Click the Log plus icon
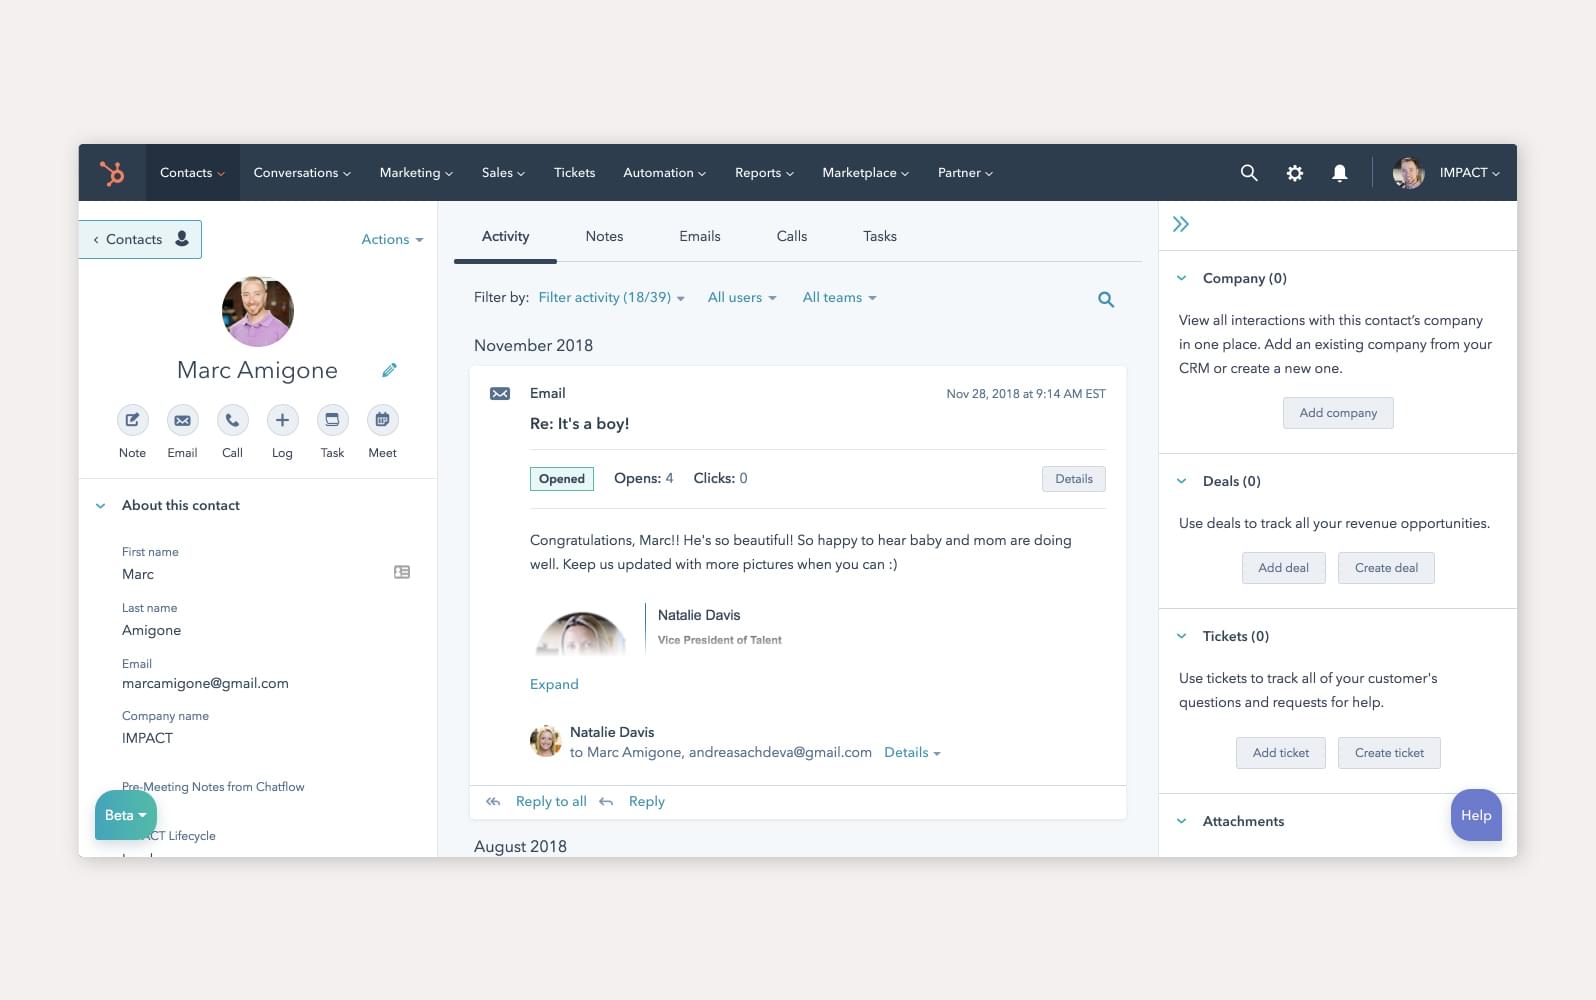1596x1000 pixels. point(282,420)
